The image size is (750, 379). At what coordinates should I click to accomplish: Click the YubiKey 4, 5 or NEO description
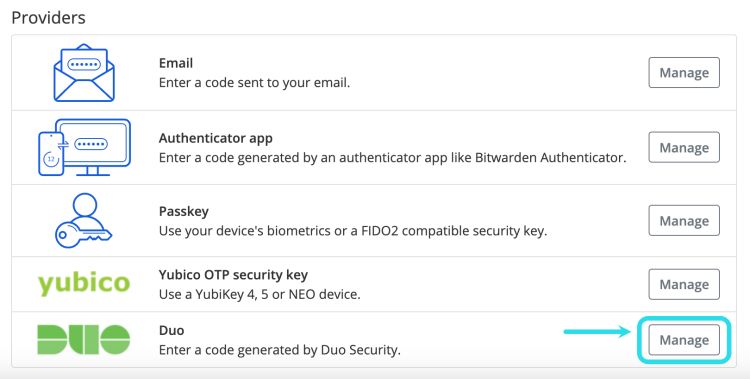(x=260, y=294)
